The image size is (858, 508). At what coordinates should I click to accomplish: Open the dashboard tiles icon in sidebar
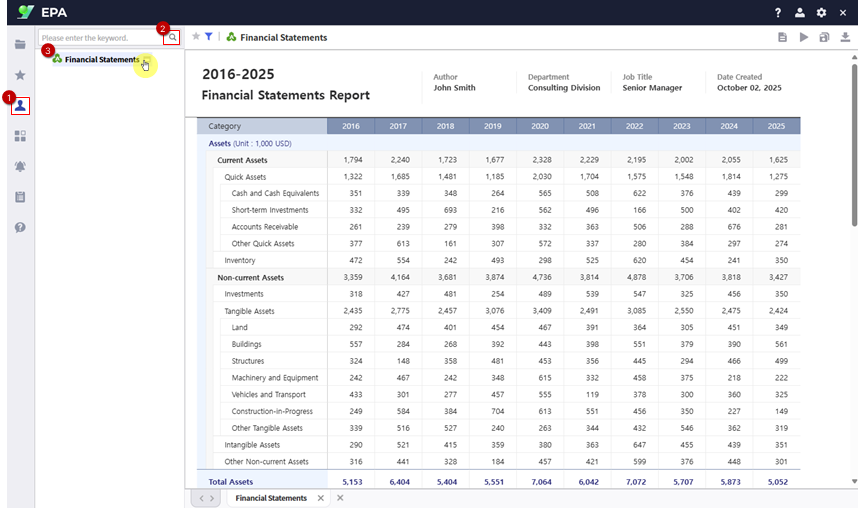(x=20, y=136)
